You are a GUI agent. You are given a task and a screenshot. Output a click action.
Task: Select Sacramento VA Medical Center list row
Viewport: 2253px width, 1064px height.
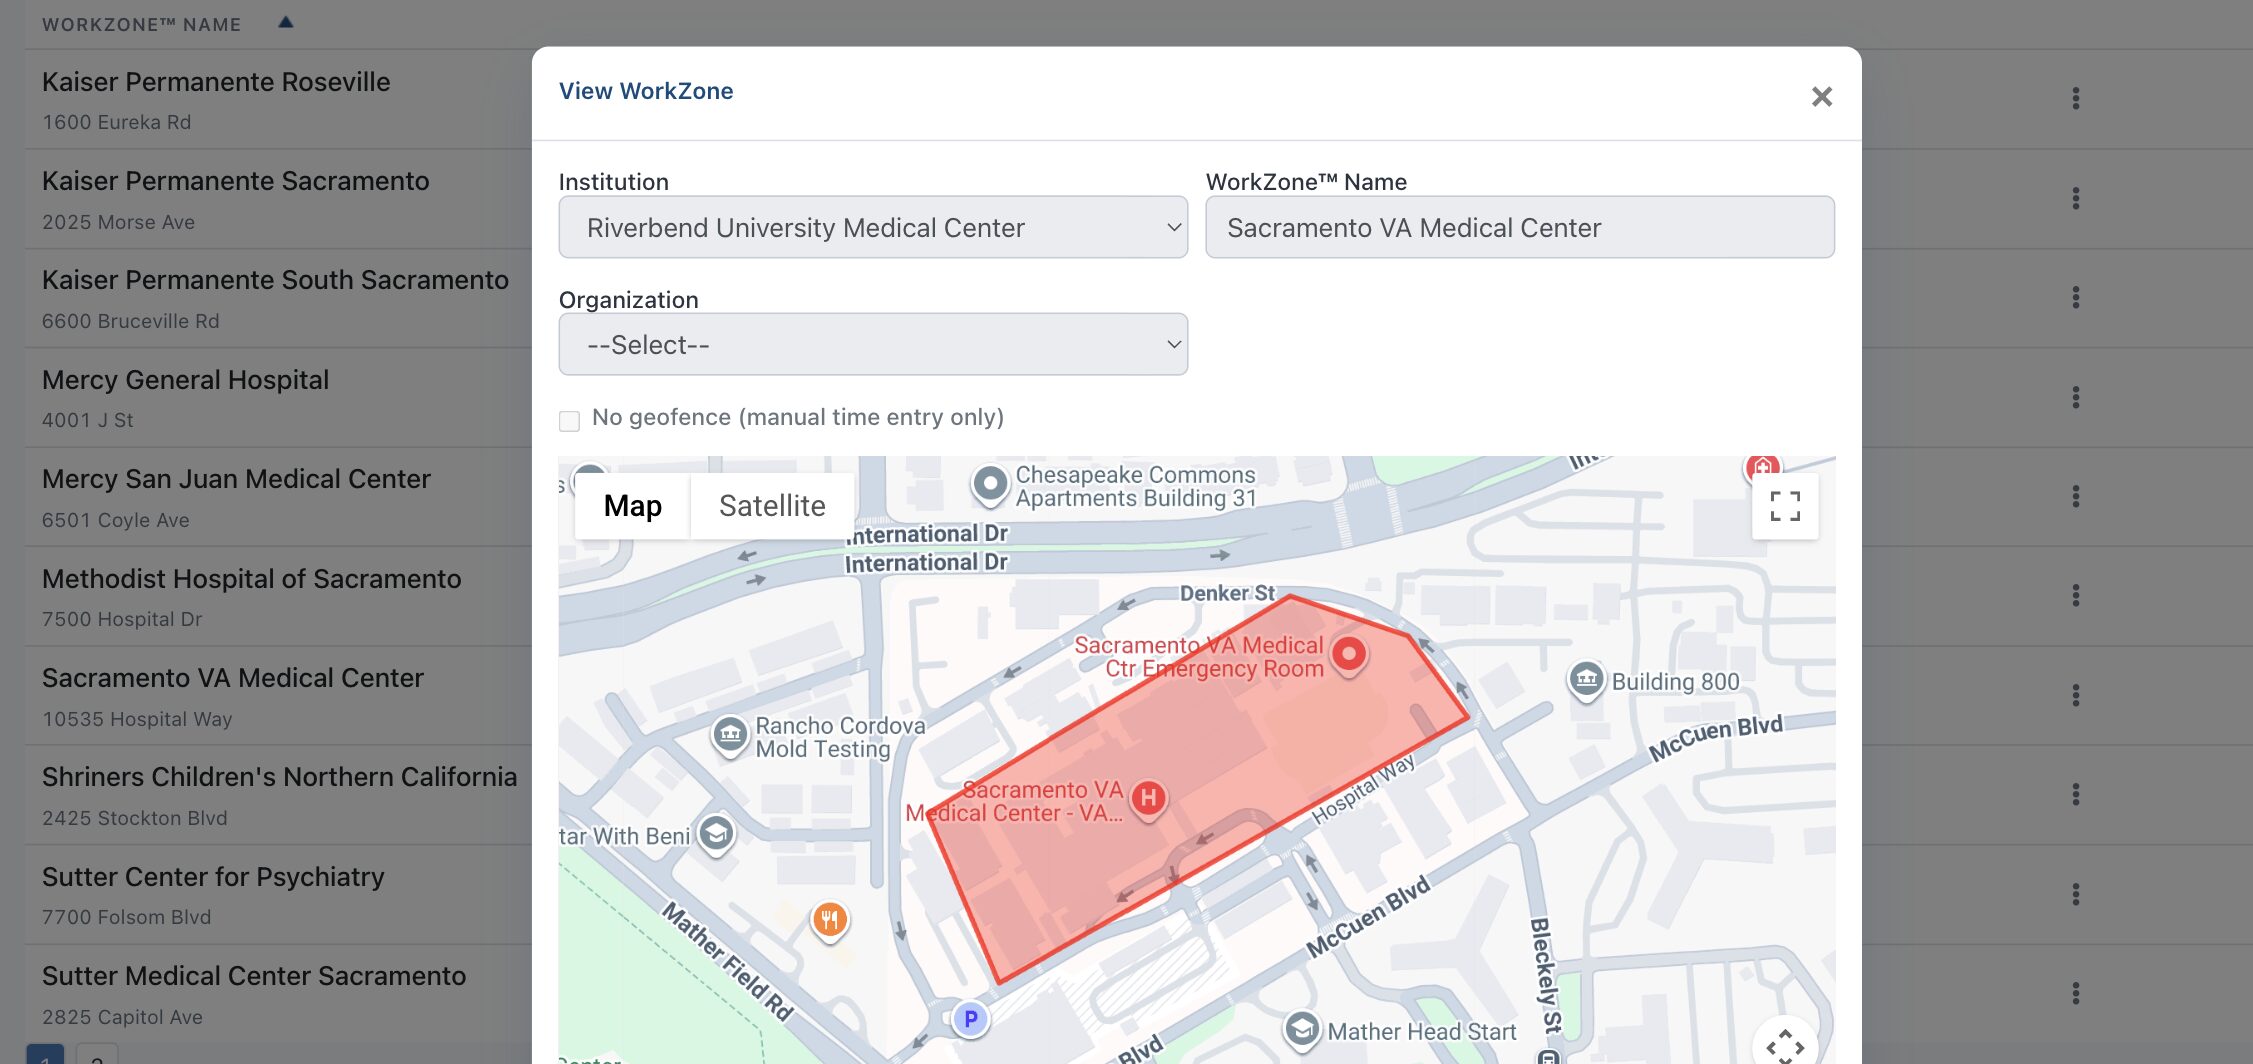pyautogui.click(x=233, y=678)
